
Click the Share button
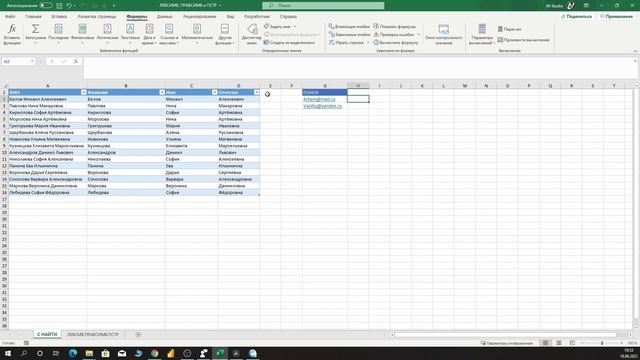point(576,17)
